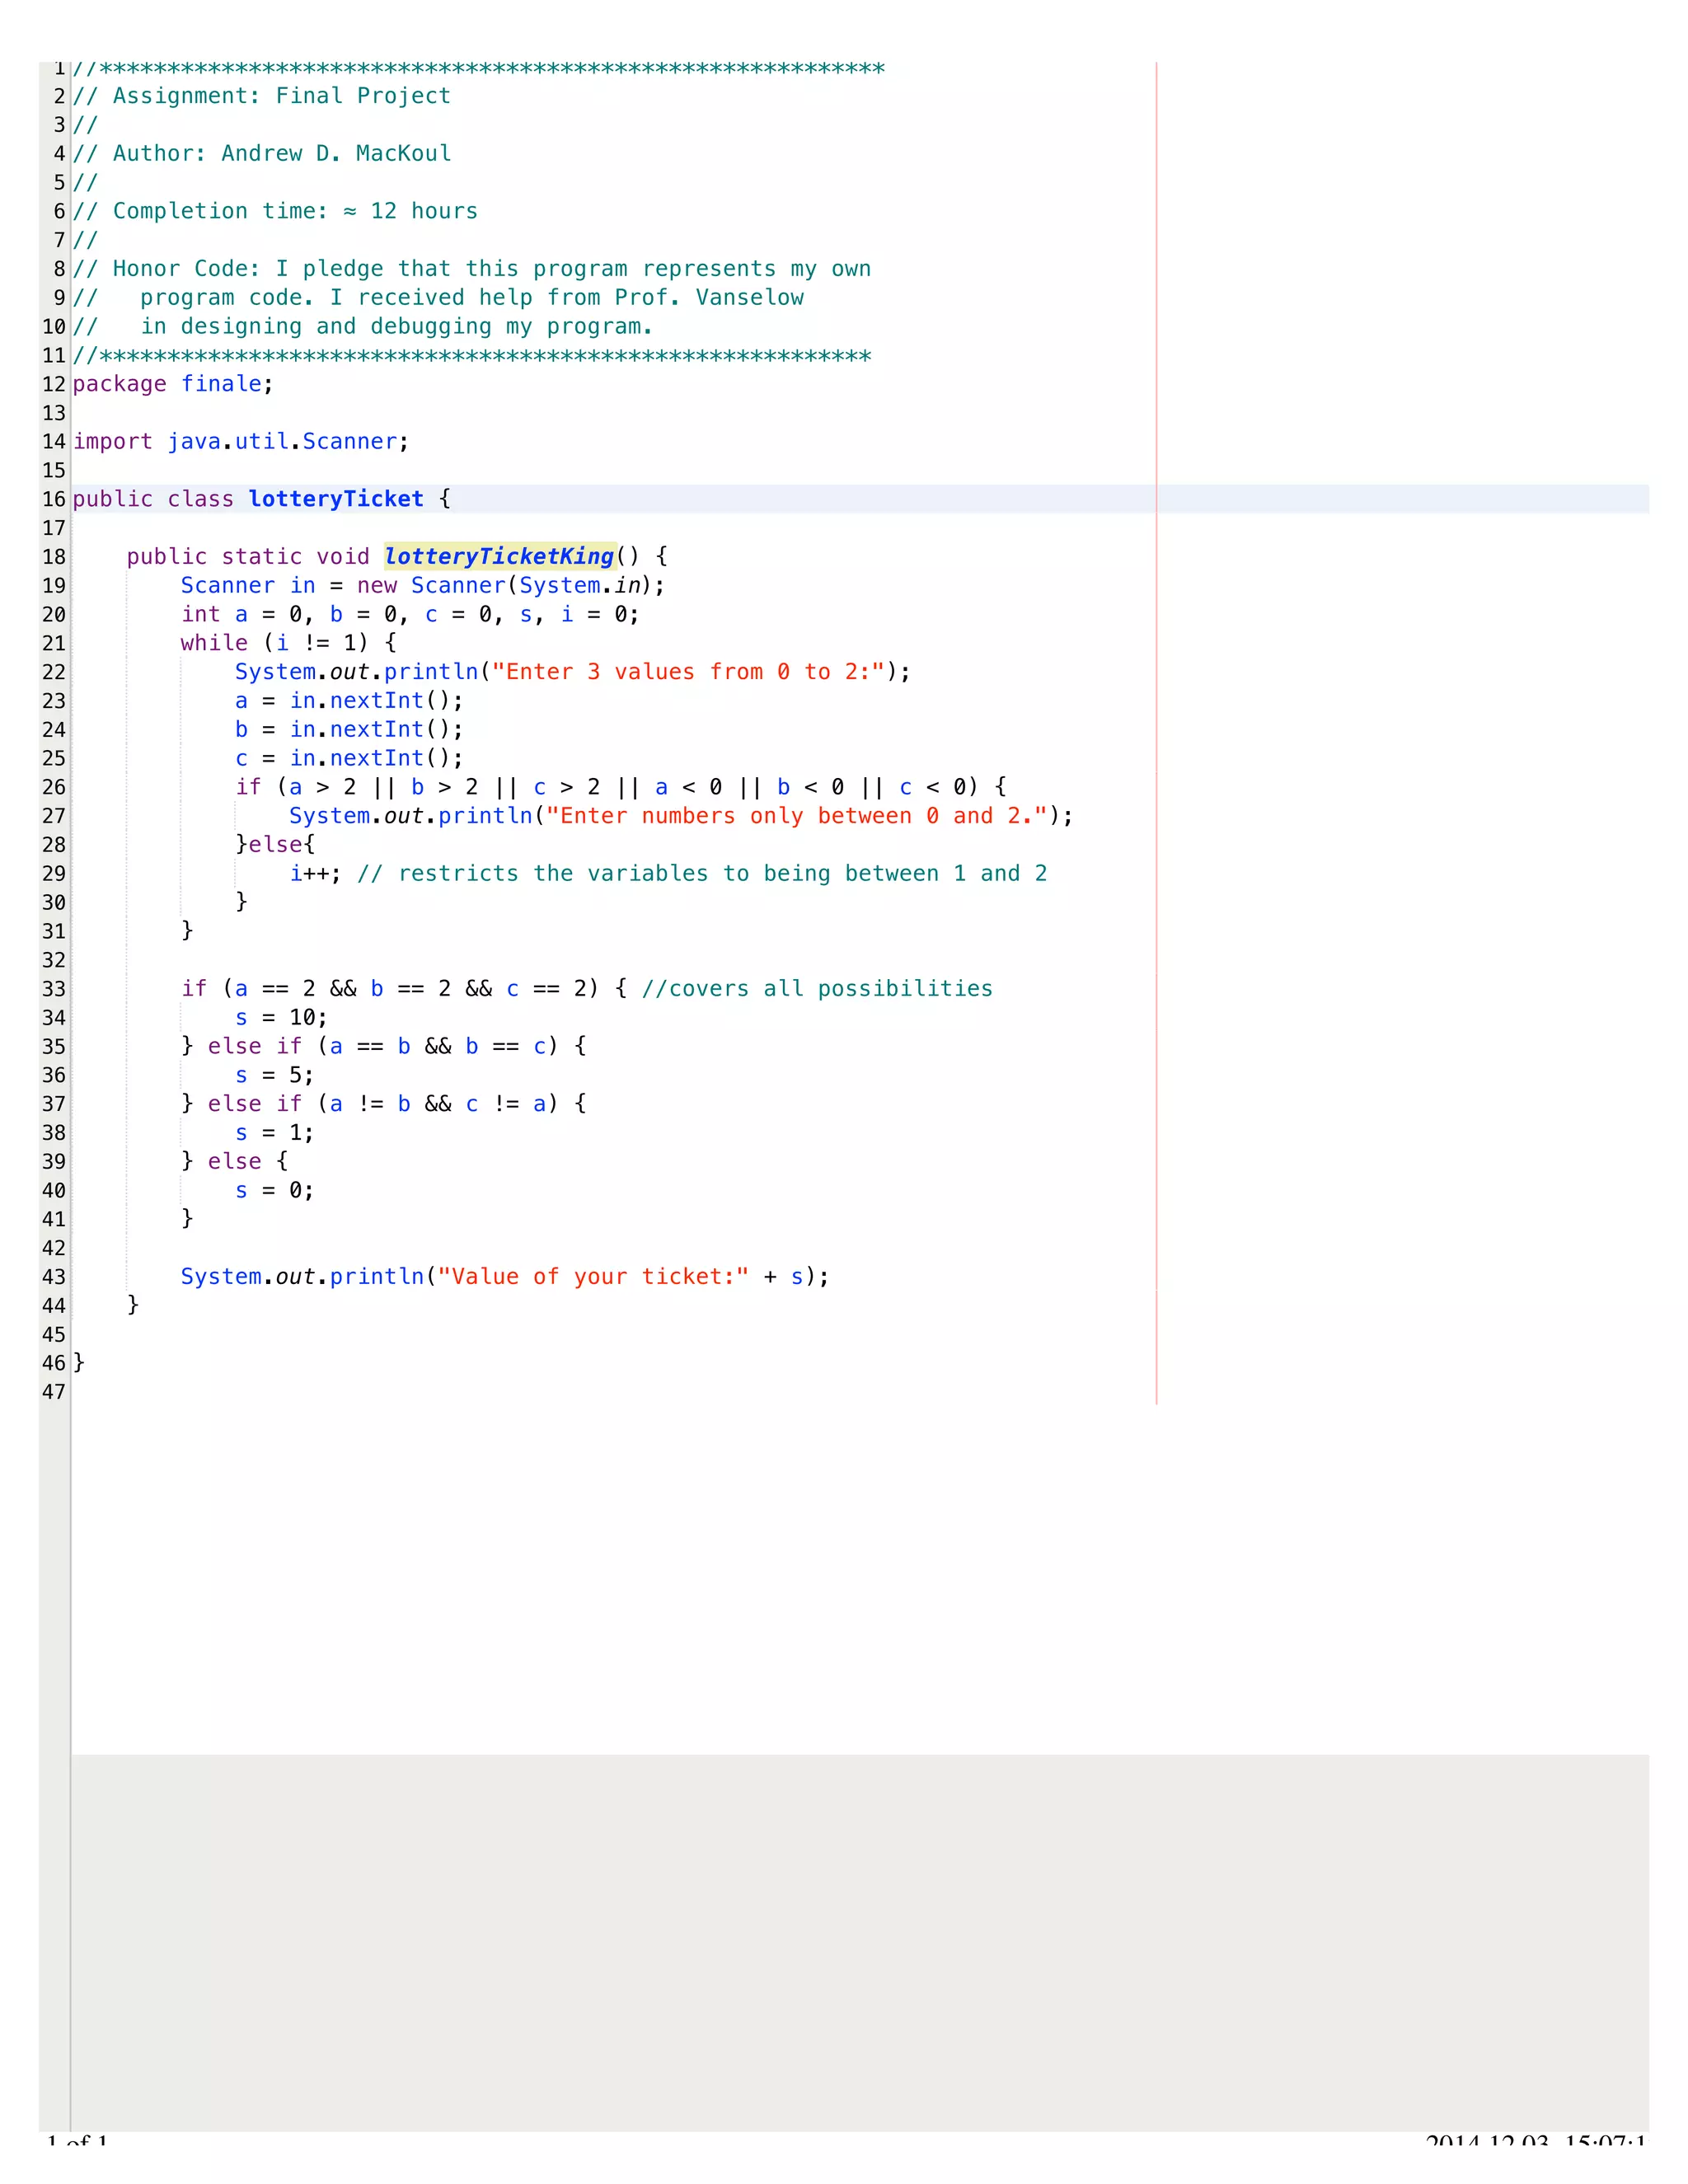The width and height of the screenshot is (1688, 2184).
Task: Click the i++; statement on line 29
Action: coord(315,873)
